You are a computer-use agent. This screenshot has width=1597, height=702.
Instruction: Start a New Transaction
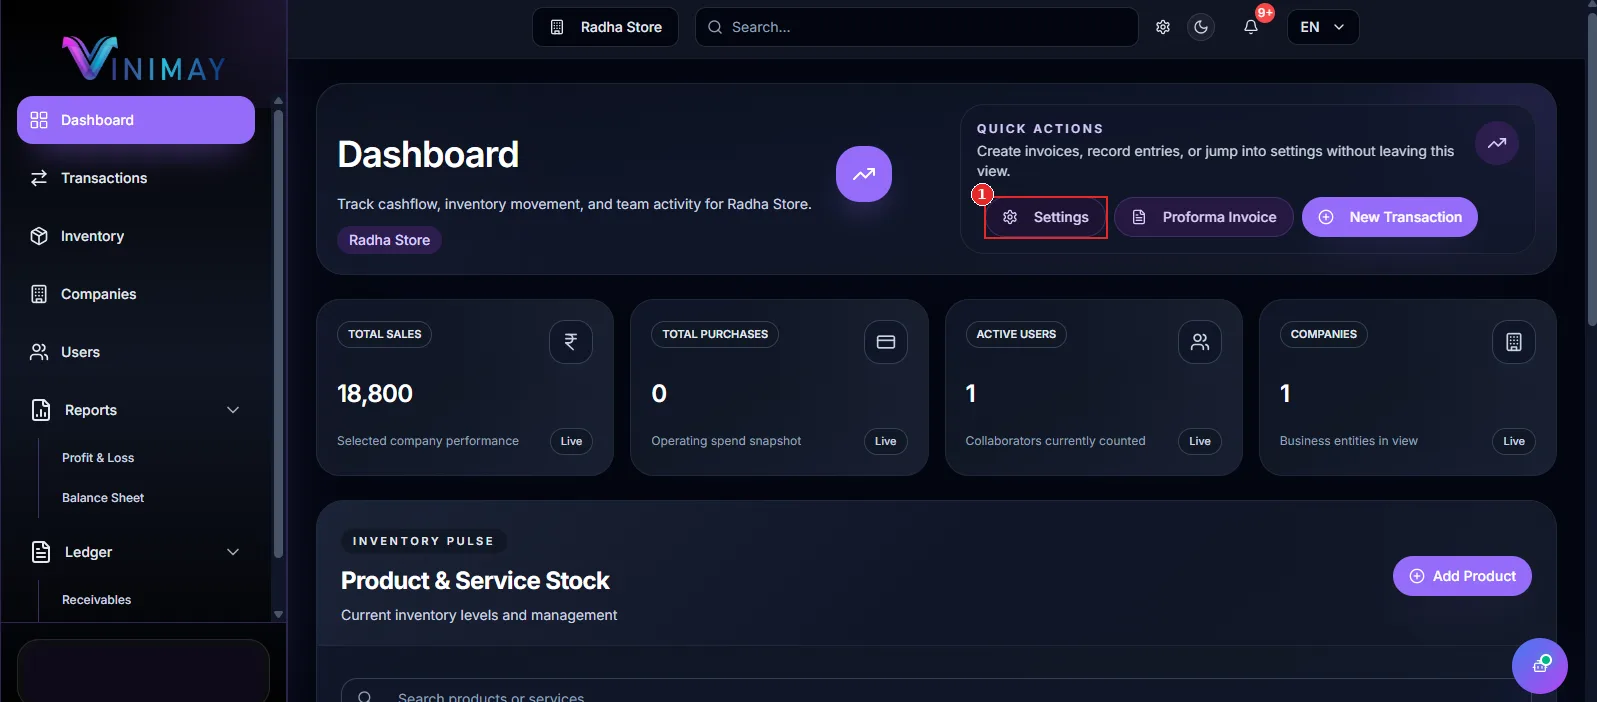point(1390,217)
